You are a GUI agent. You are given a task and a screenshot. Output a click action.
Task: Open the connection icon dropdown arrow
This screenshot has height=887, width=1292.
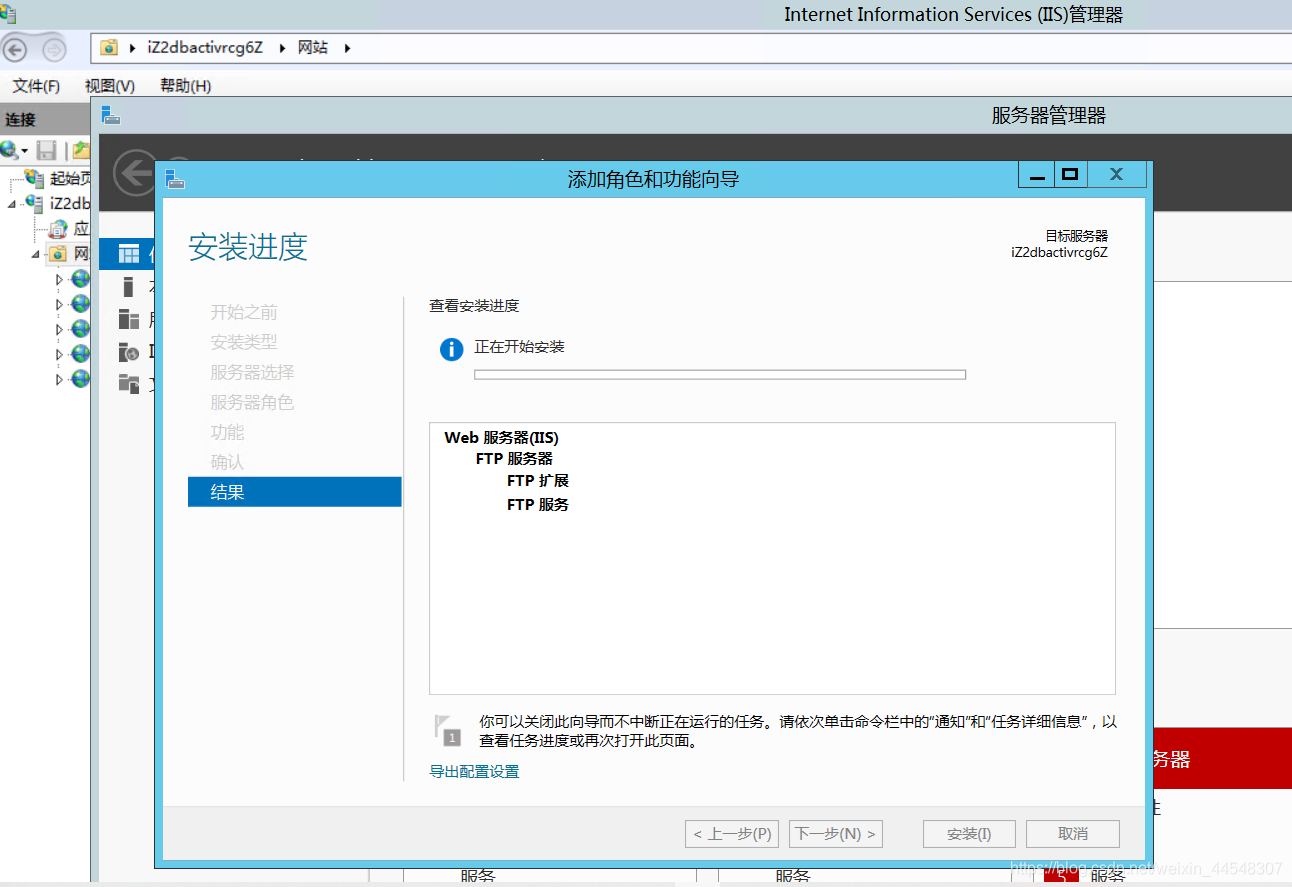(24, 151)
